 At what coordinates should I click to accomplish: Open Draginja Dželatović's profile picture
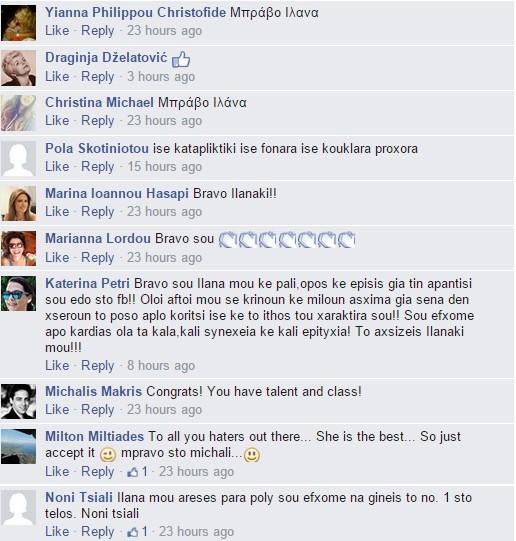click(19, 68)
